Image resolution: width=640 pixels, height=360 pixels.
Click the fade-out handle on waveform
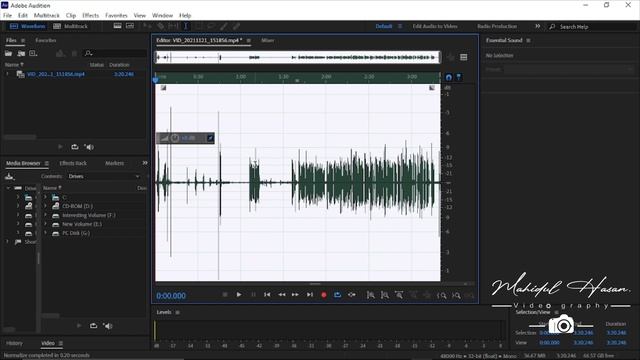432,88
